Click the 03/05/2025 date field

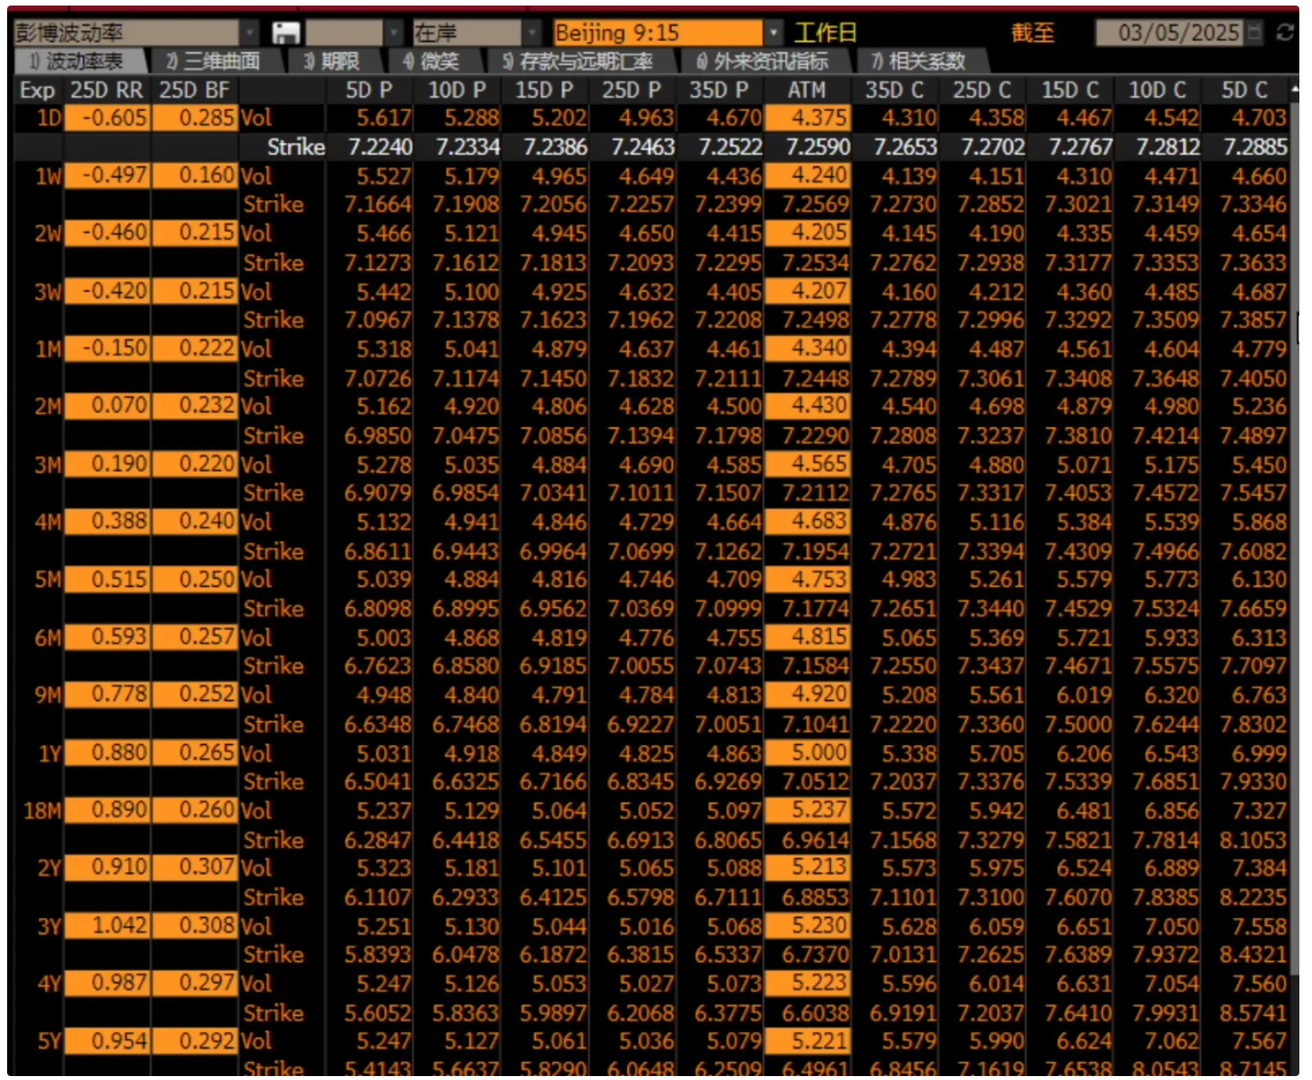tap(1170, 33)
